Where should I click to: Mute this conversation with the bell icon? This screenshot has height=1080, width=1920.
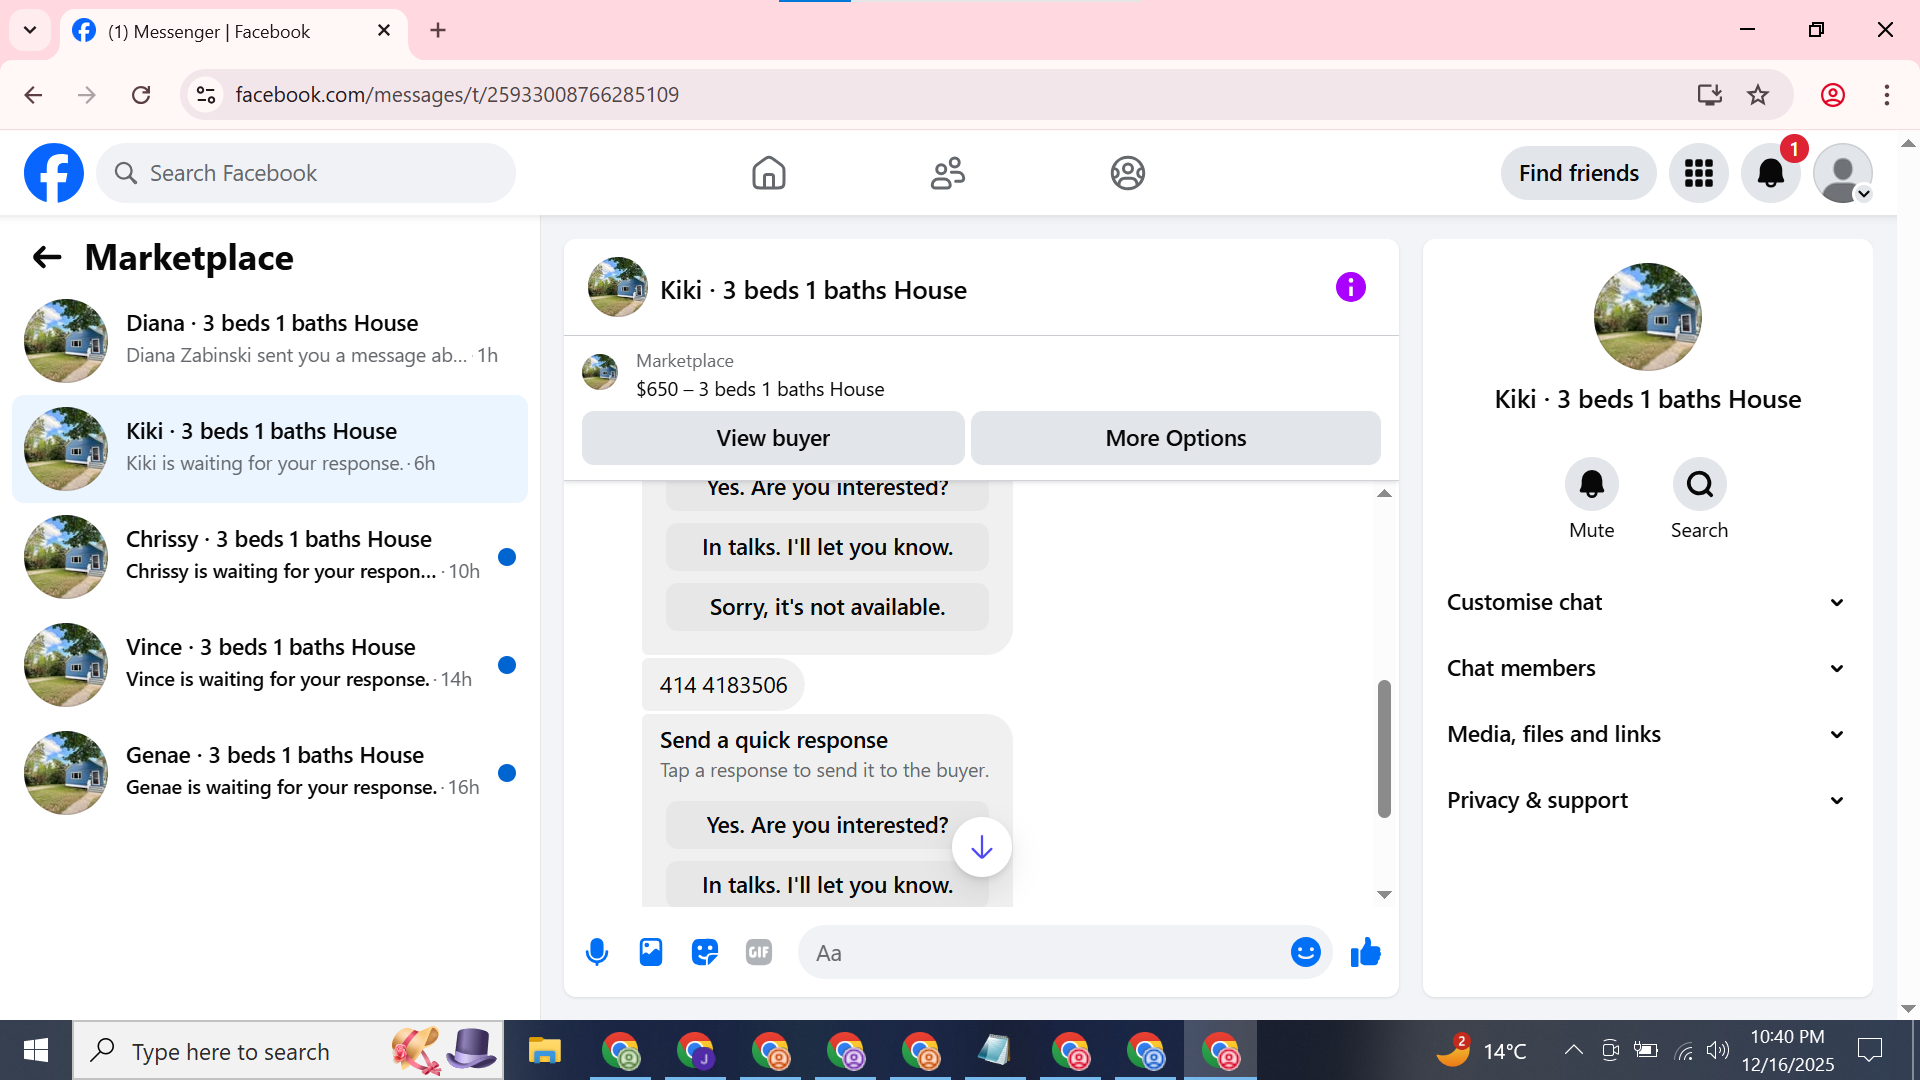pos(1591,484)
